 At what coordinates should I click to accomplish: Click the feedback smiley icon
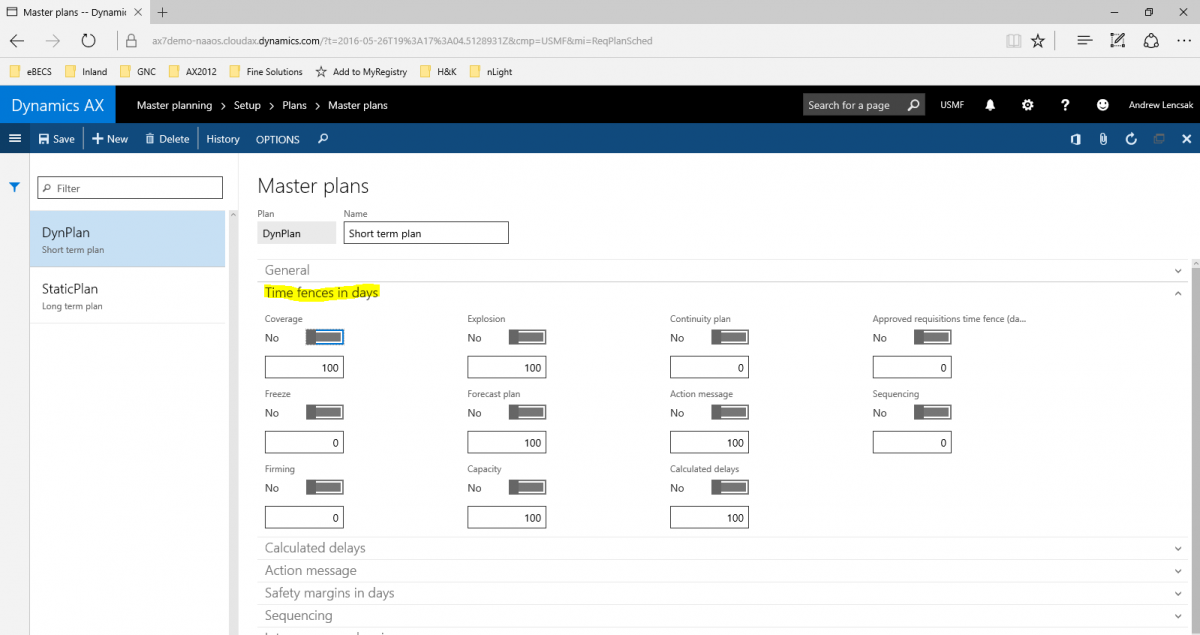point(1103,105)
